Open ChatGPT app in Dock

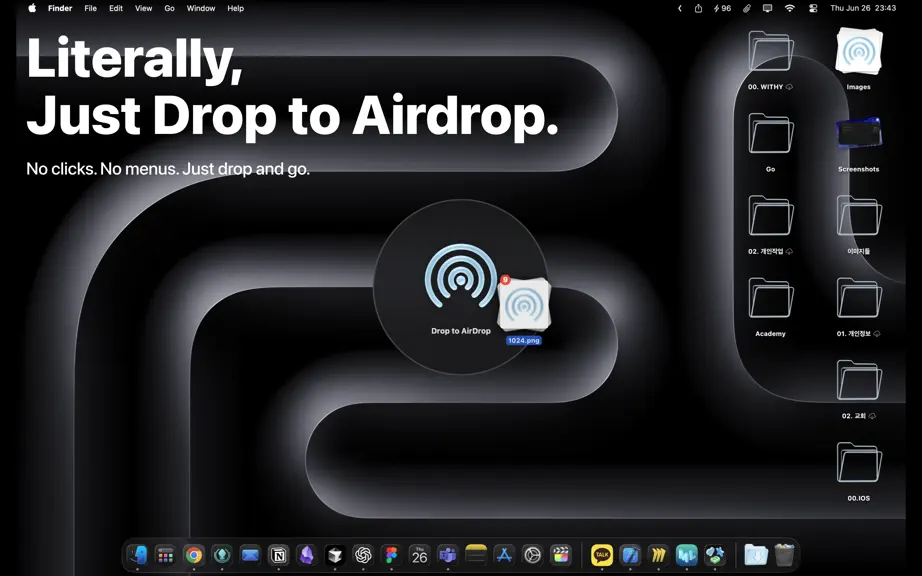coord(363,555)
